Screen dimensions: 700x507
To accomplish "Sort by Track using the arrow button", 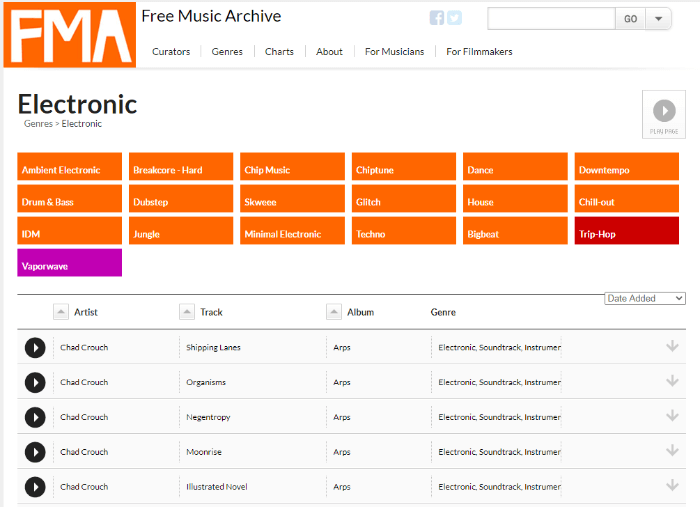I will tap(187, 312).
